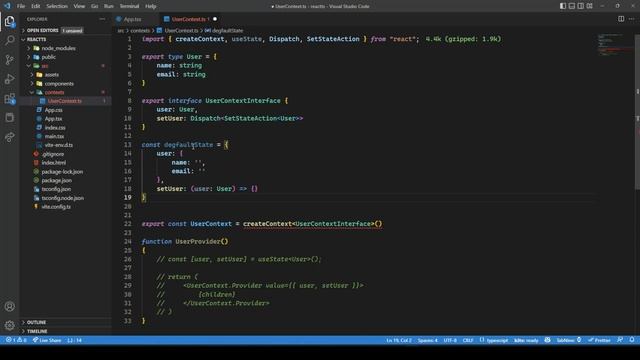This screenshot has height=360, width=640.
Task: Click the degfaultState breadcrumb symbol
Action: click(x=224, y=31)
